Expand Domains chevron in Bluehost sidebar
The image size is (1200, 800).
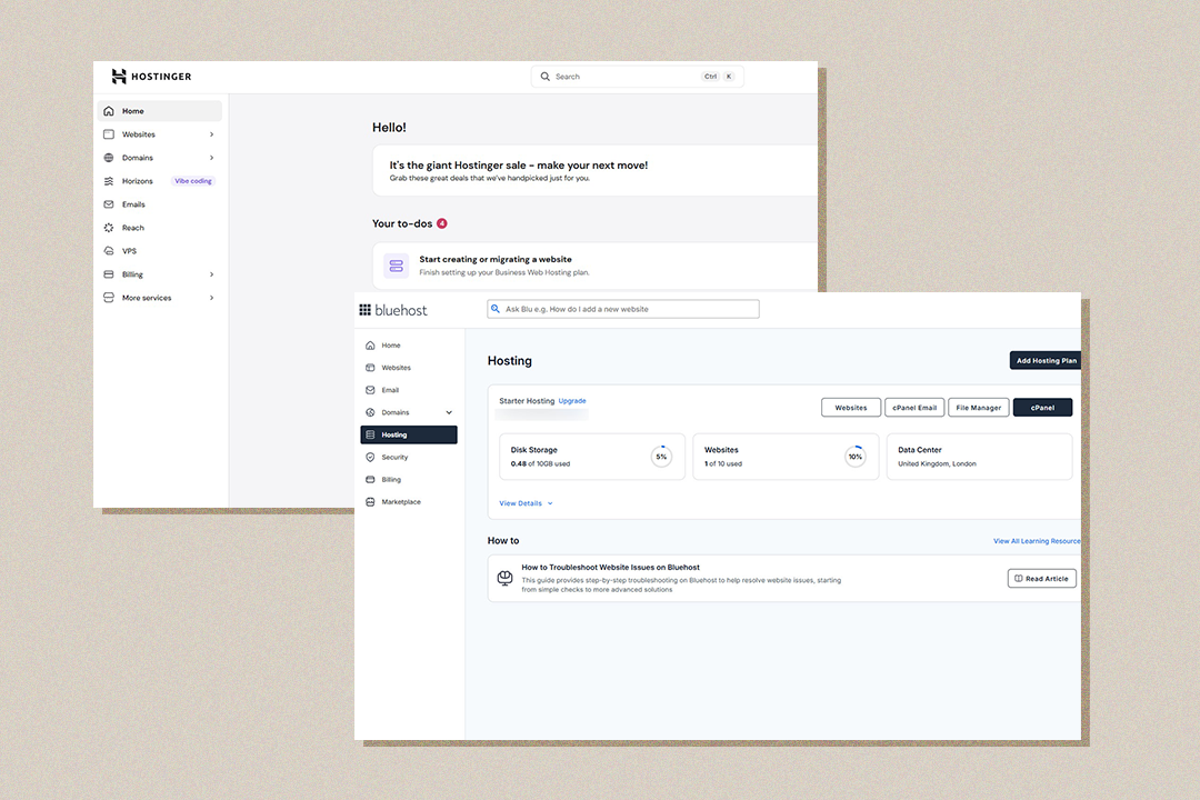(x=449, y=412)
